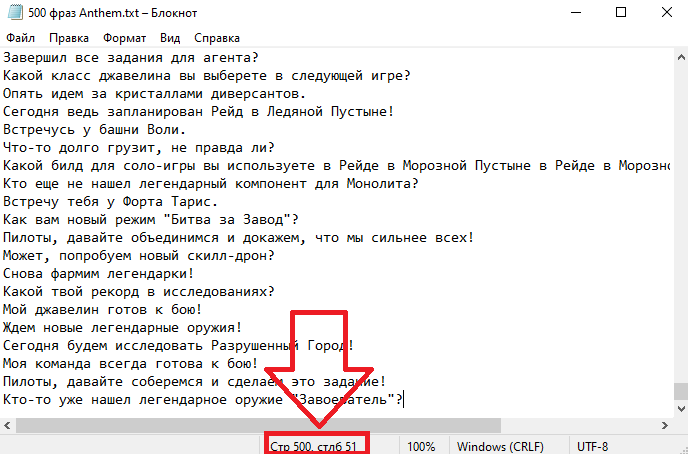Click the vertical scrollbar down arrow
This screenshot has height=454, width=688.
pyautogui.click(x=679, y=409)
